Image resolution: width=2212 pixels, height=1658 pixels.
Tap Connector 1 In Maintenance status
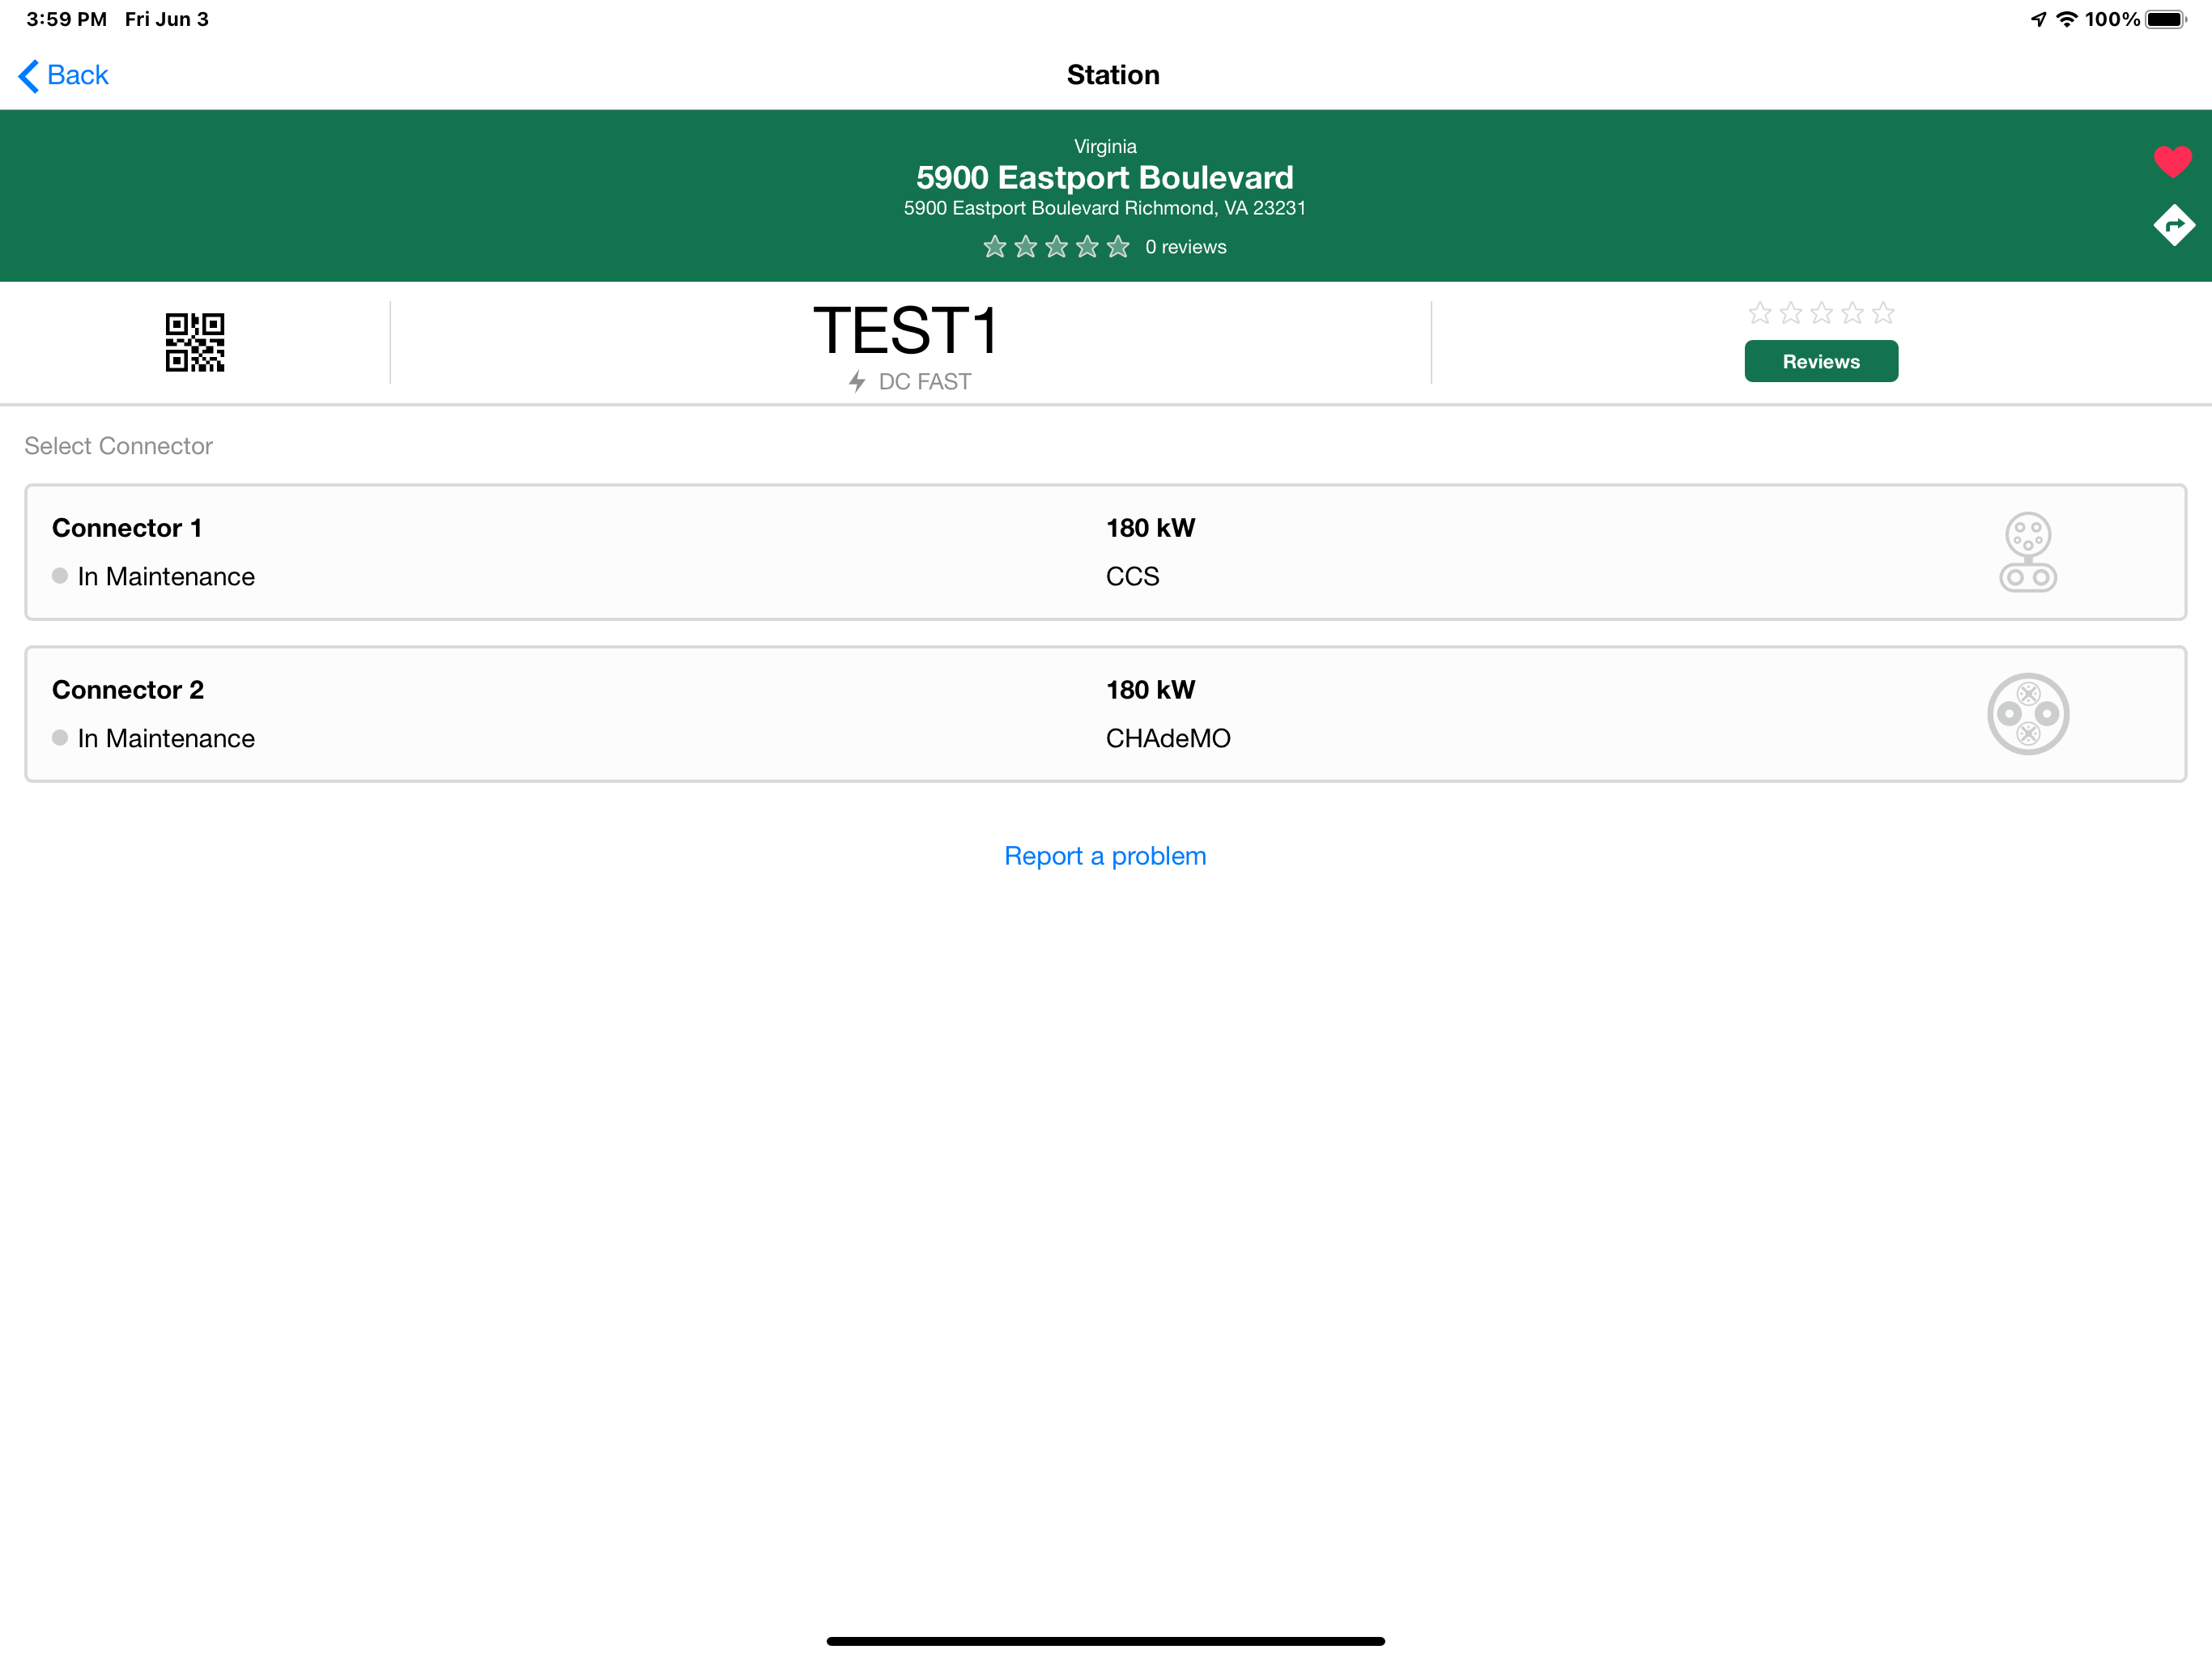click(x=153, y=577)
